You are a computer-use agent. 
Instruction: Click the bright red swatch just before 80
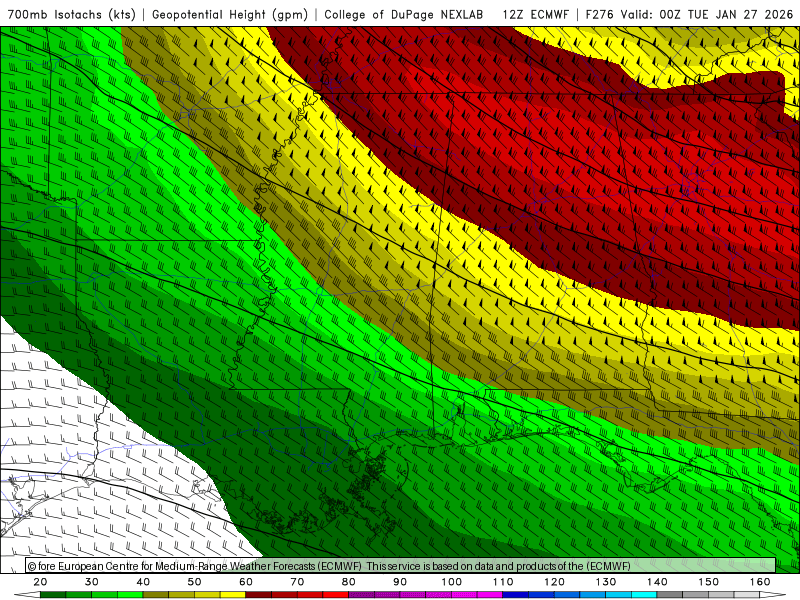click(x=335, y=595)
